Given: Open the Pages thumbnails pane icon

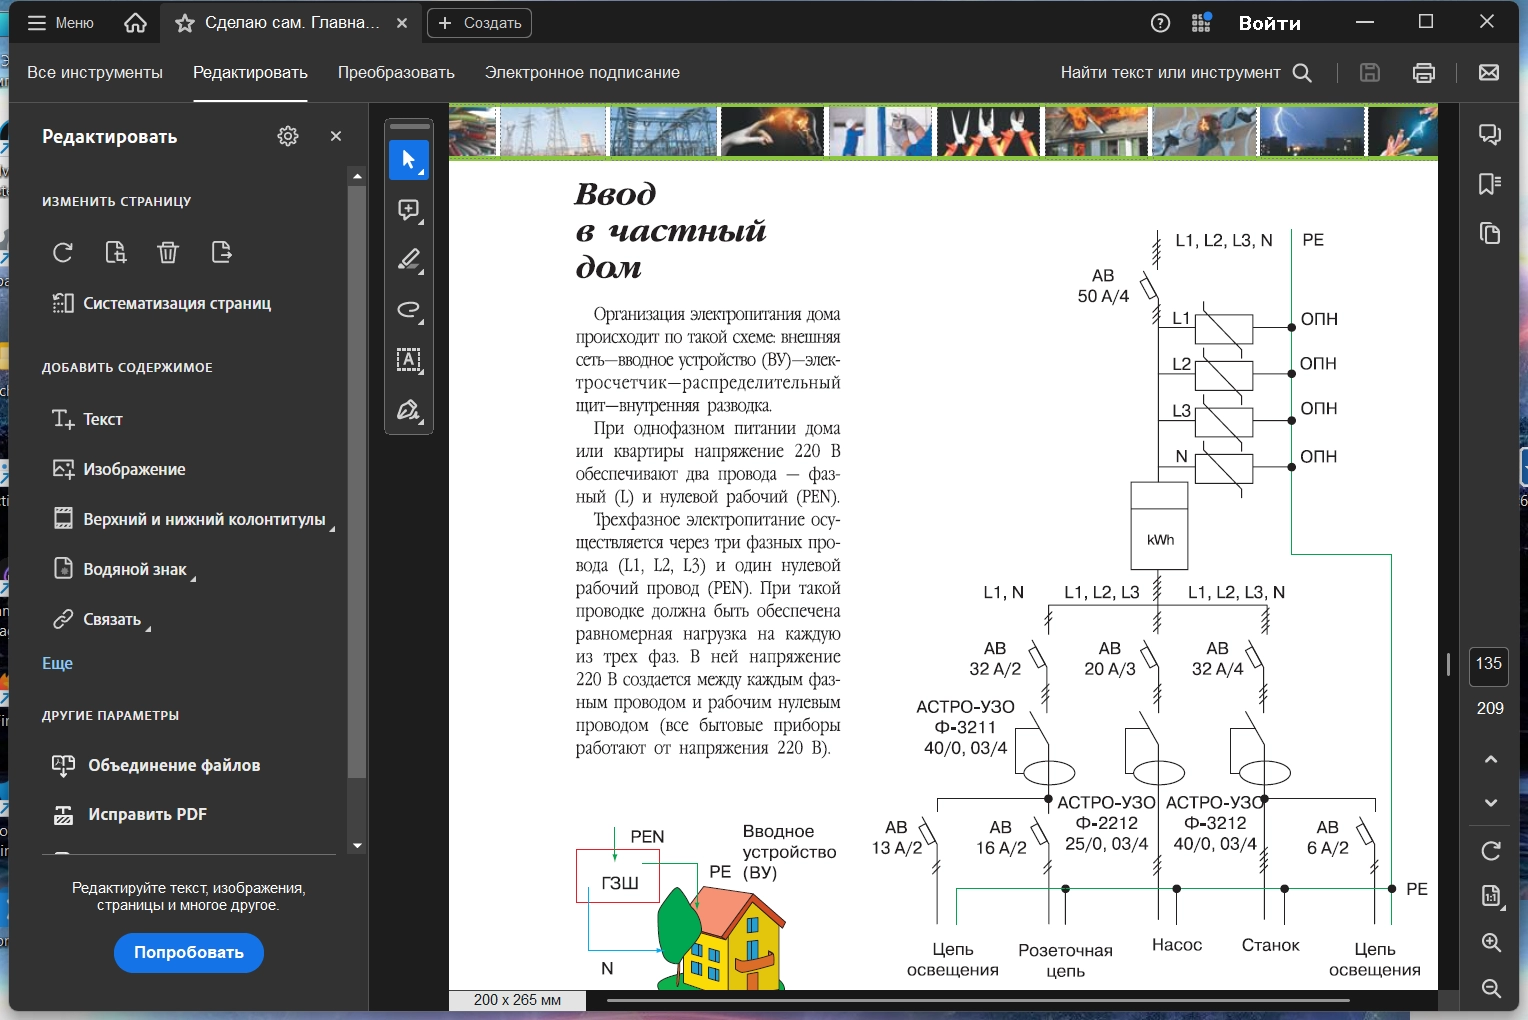Looking at the screenshot, I should point(1490,233).
